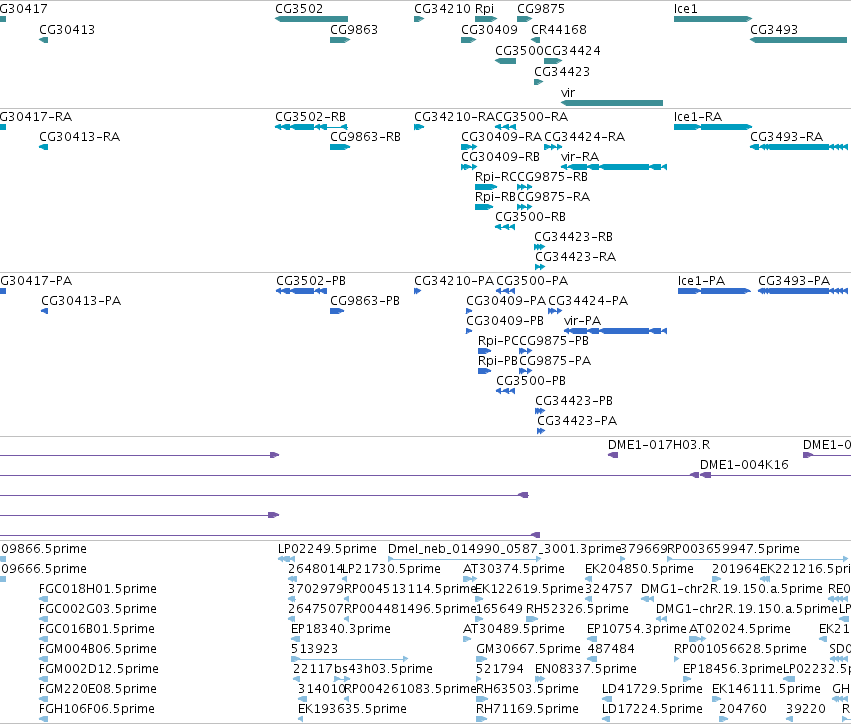This screenshot has height=724, width=851.
Task: Click the Ice1 gene feature
Action: (713, 19)
